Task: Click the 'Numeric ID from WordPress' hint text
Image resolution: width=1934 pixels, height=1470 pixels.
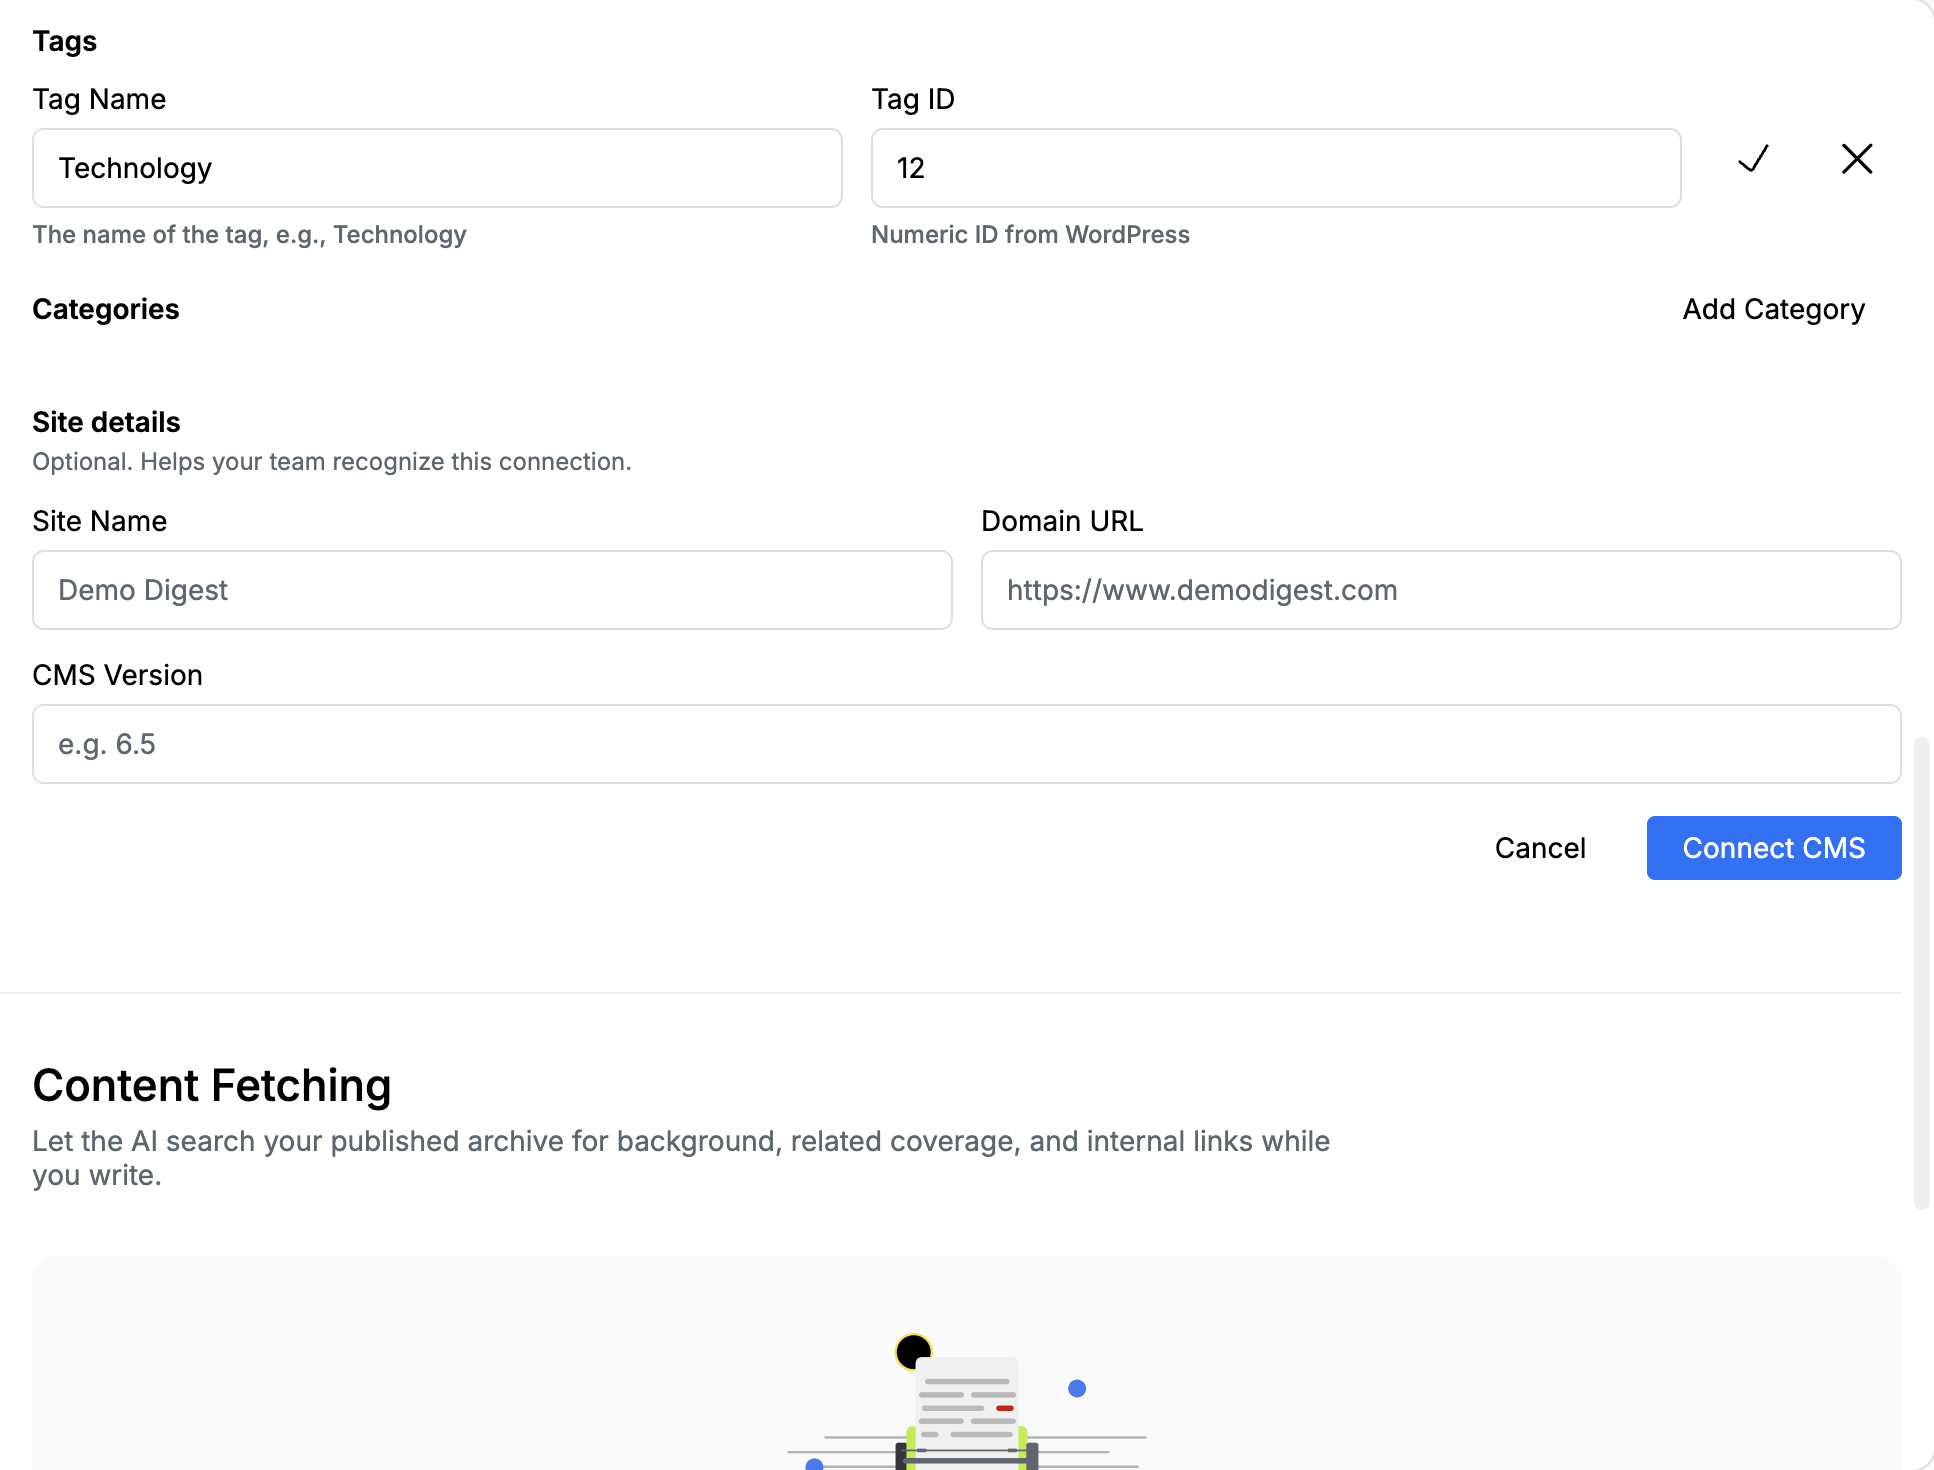Action: (x=1030, y=234)
